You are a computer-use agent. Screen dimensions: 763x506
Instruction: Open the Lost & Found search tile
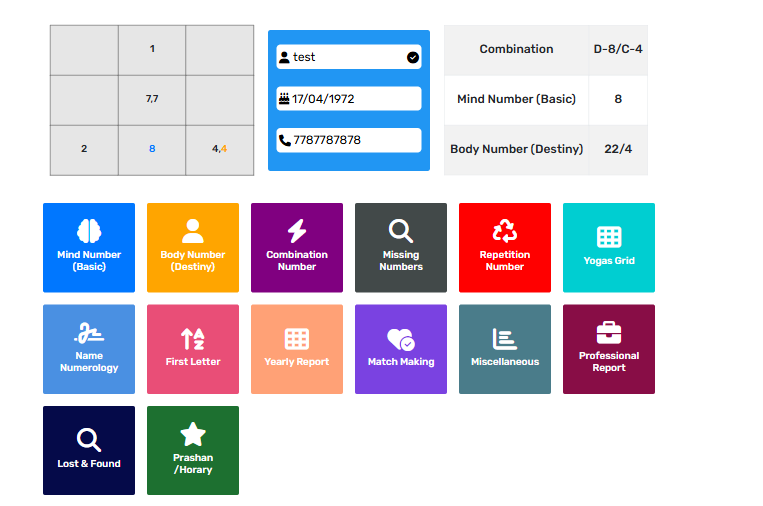(x=89, y=450)
